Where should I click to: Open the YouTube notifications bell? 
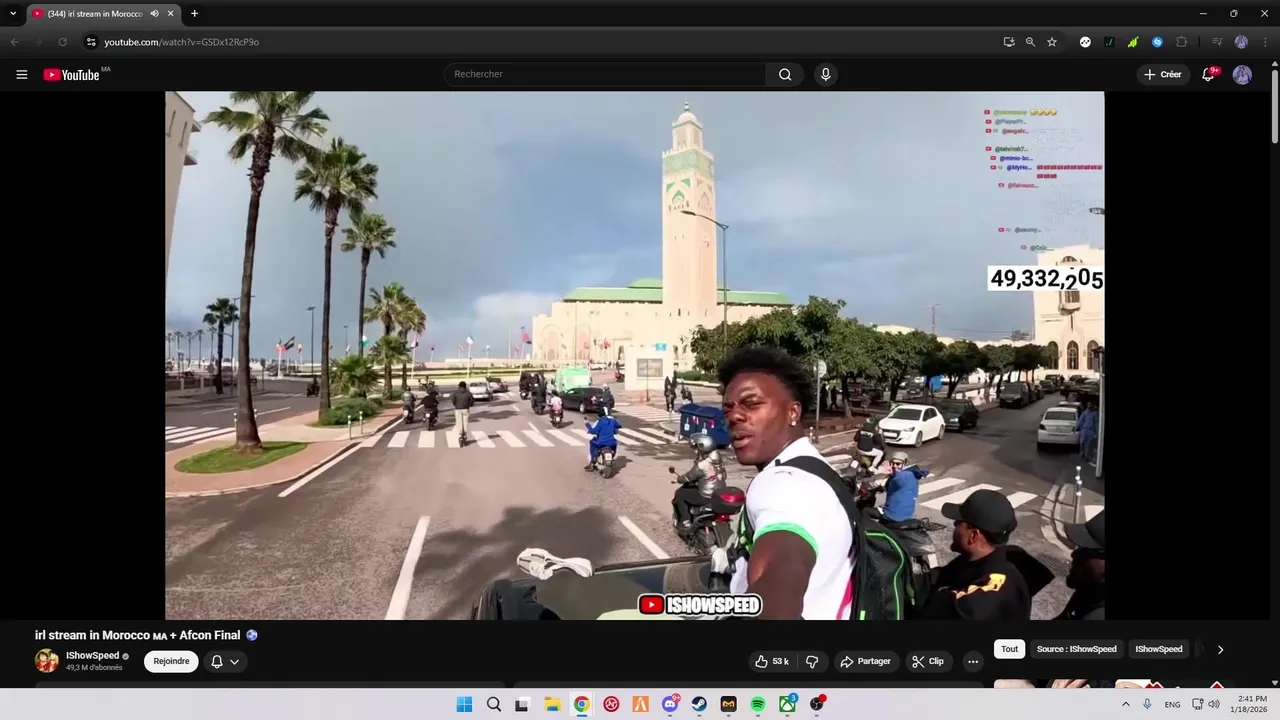tap(1208, 75)
